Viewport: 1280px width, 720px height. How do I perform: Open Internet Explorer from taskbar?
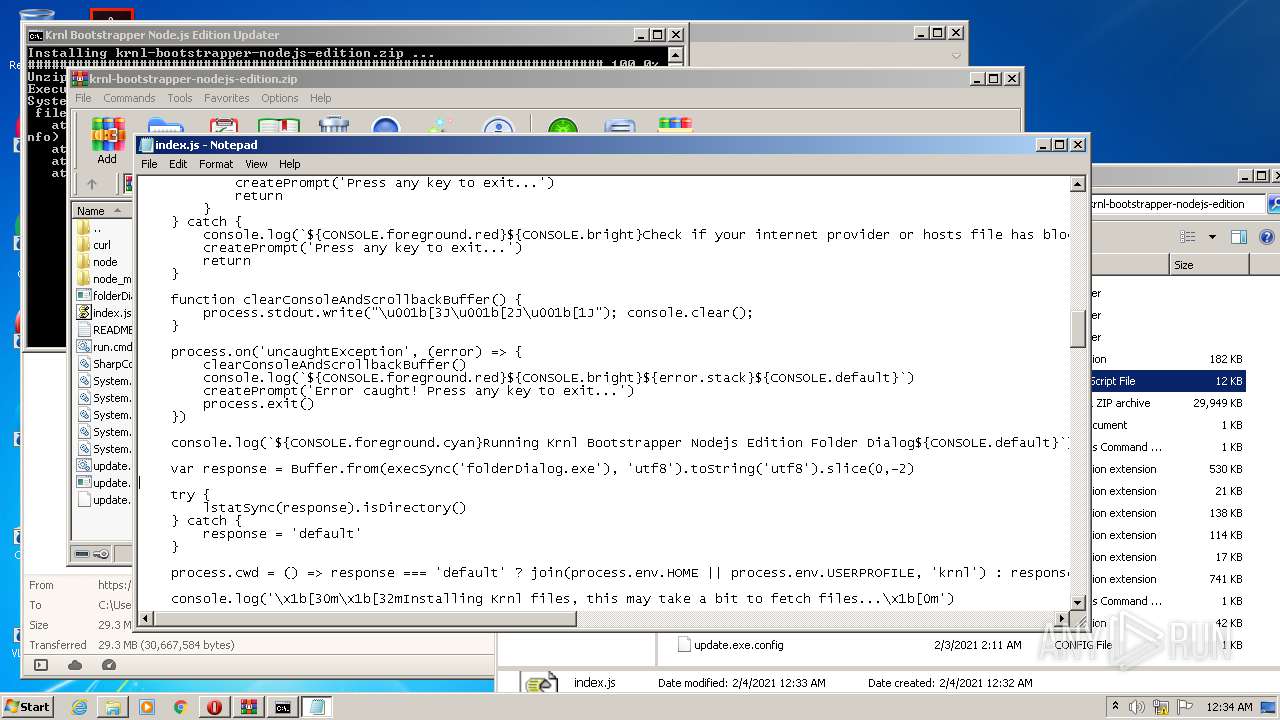79,707
